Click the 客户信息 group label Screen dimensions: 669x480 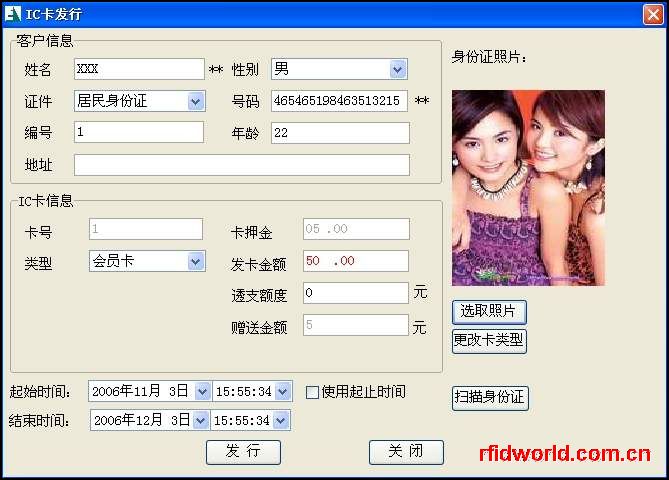45,41
